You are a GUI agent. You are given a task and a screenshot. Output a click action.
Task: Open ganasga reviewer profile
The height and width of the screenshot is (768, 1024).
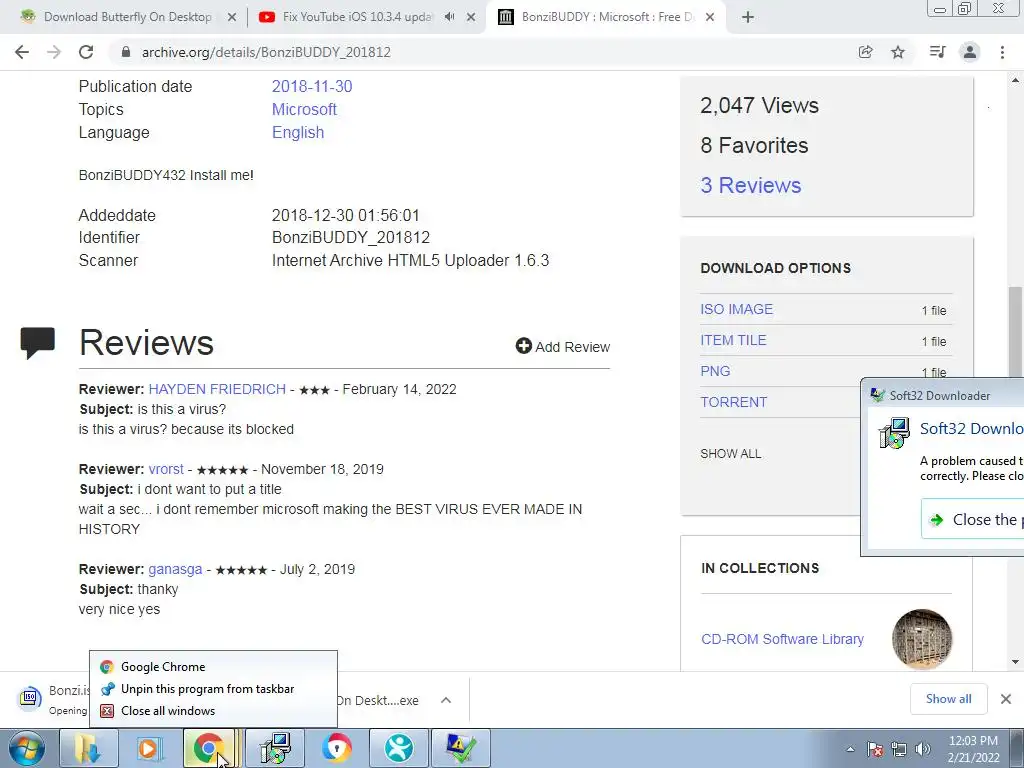pyautogui.click(x=175, y=569)
